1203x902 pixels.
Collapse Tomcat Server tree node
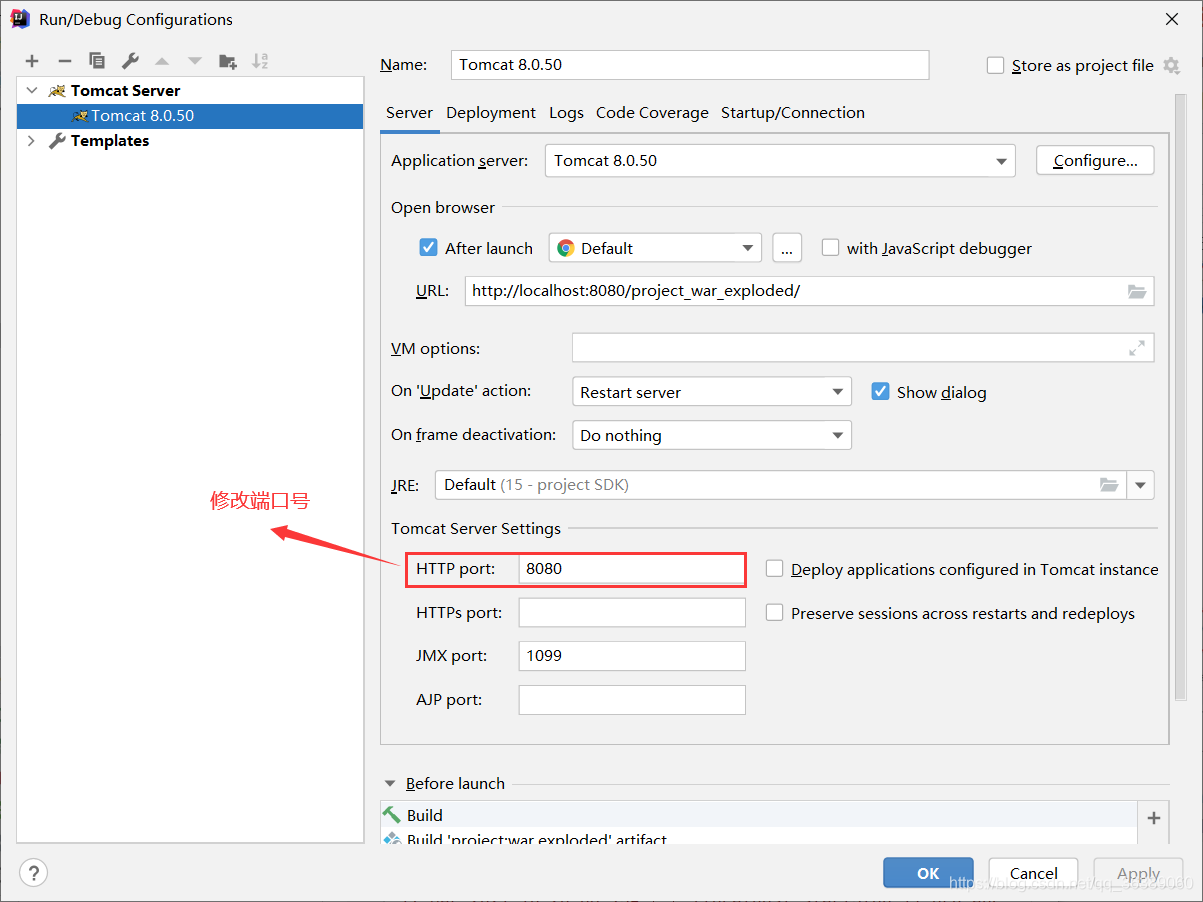32,90
